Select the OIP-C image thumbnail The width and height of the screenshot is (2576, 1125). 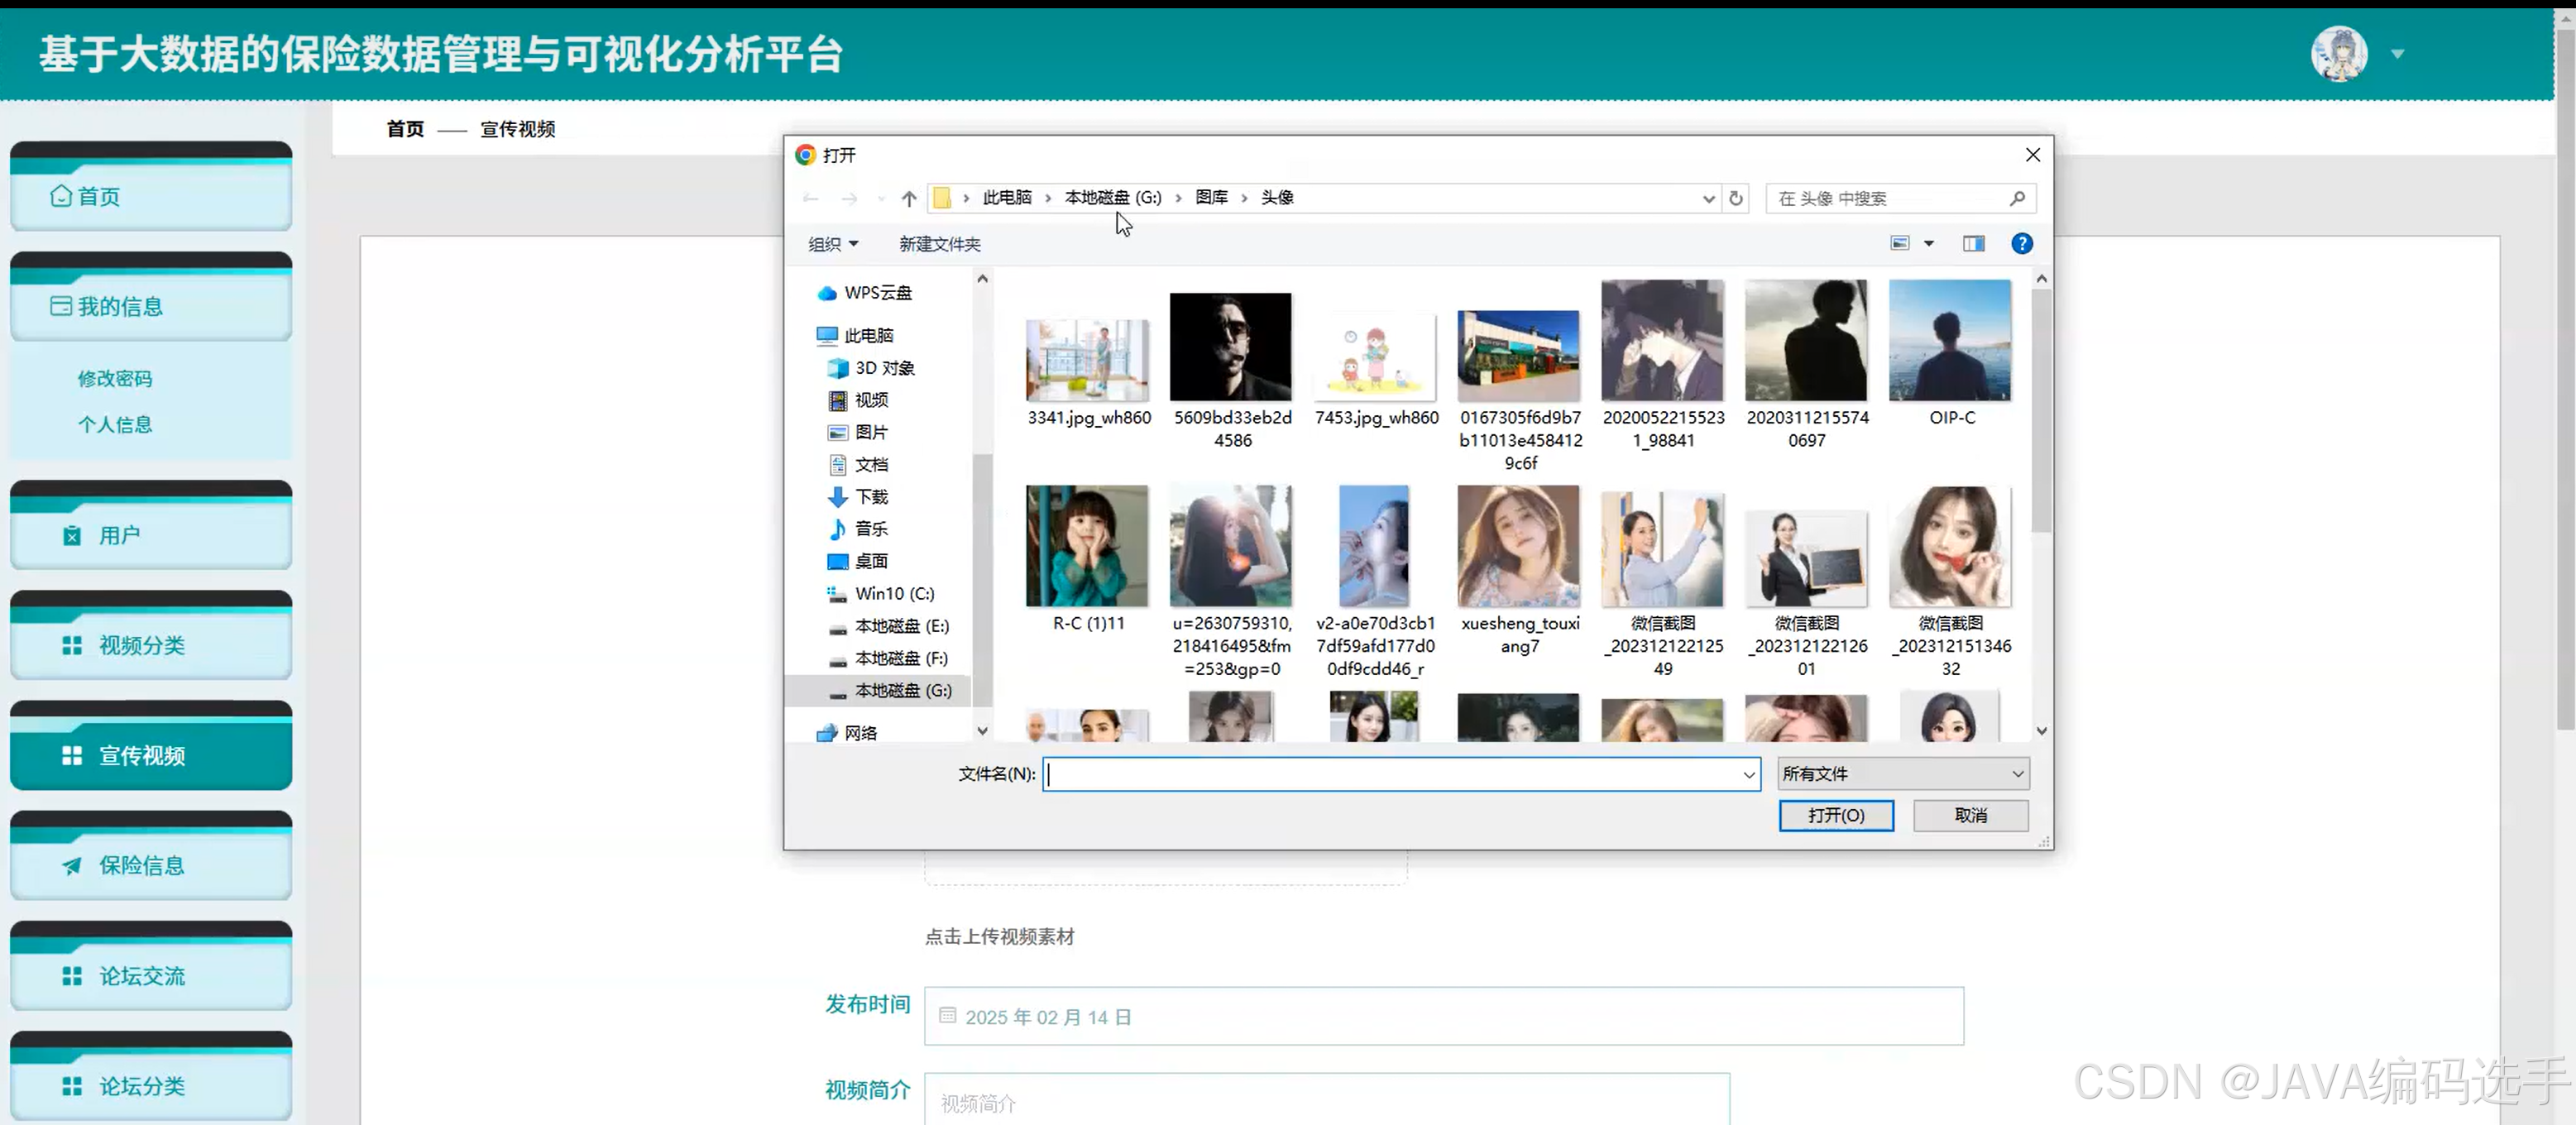pos(1949,342)
